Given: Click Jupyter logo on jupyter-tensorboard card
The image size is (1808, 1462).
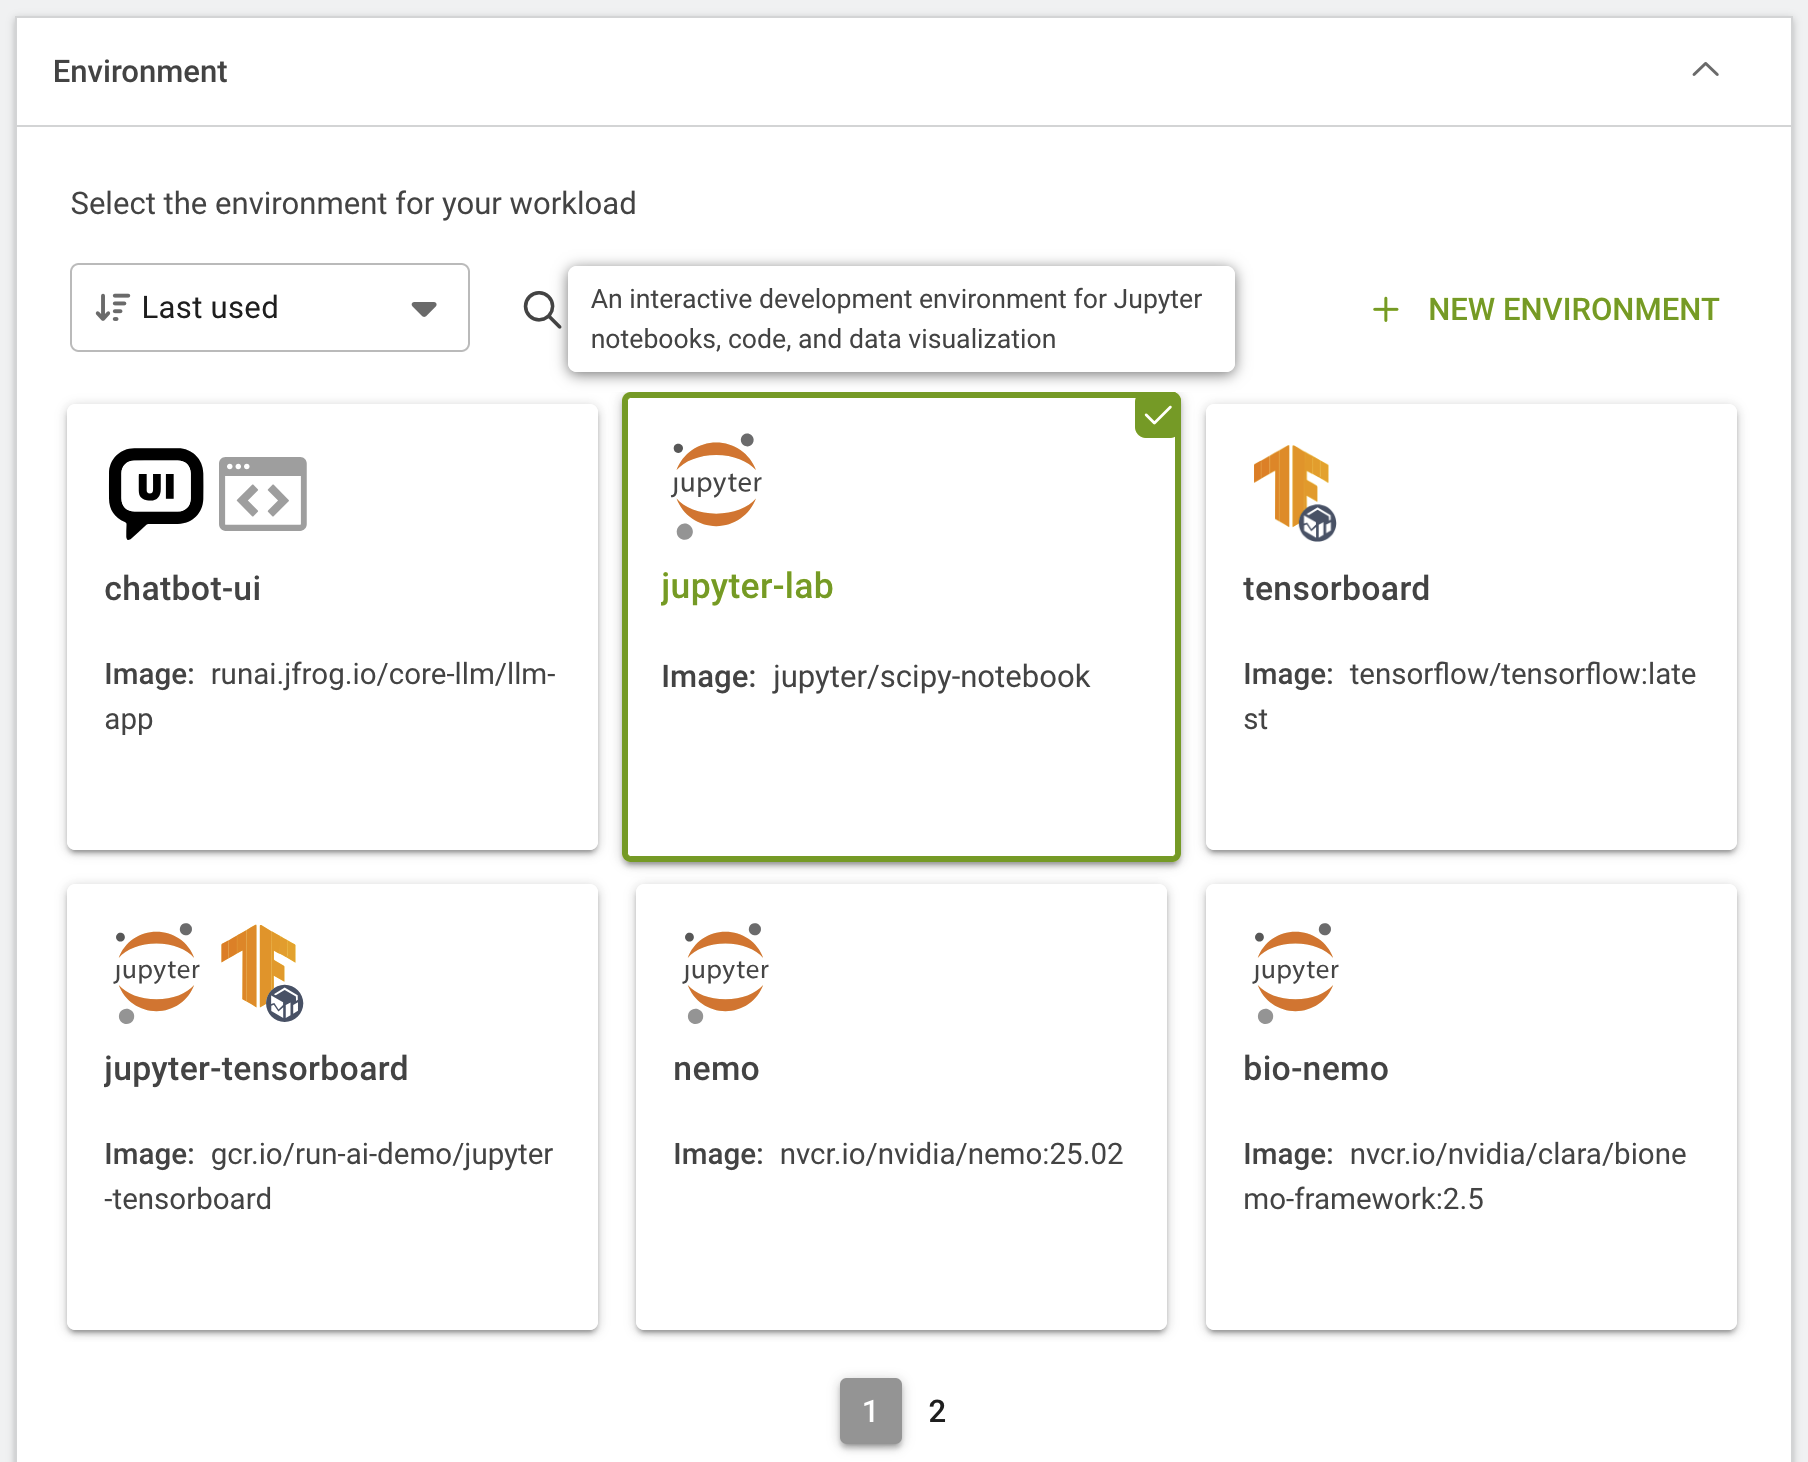Looking at the screenshot, I should point(157,973).
